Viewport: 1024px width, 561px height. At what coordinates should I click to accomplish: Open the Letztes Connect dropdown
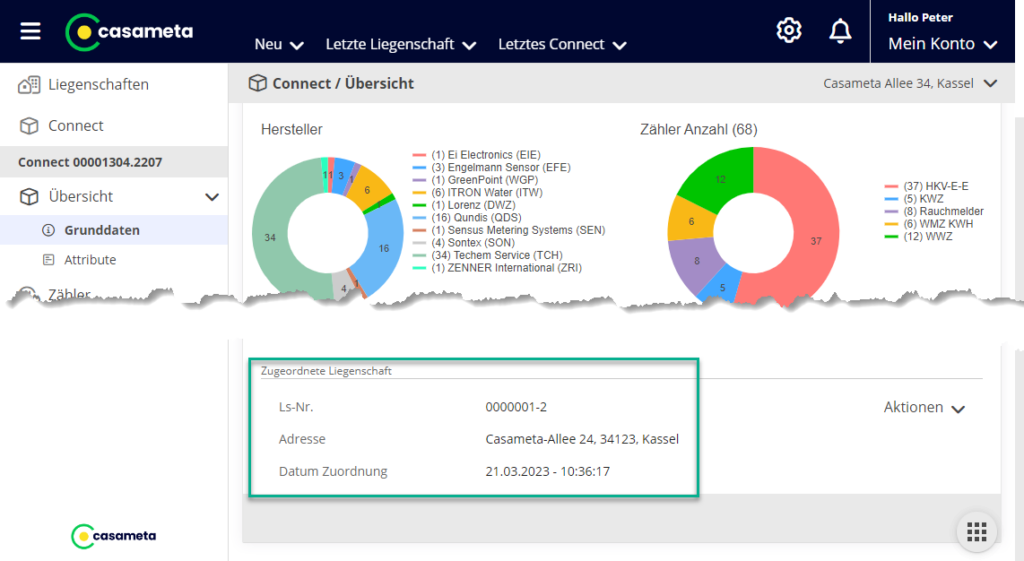point(562,44)
